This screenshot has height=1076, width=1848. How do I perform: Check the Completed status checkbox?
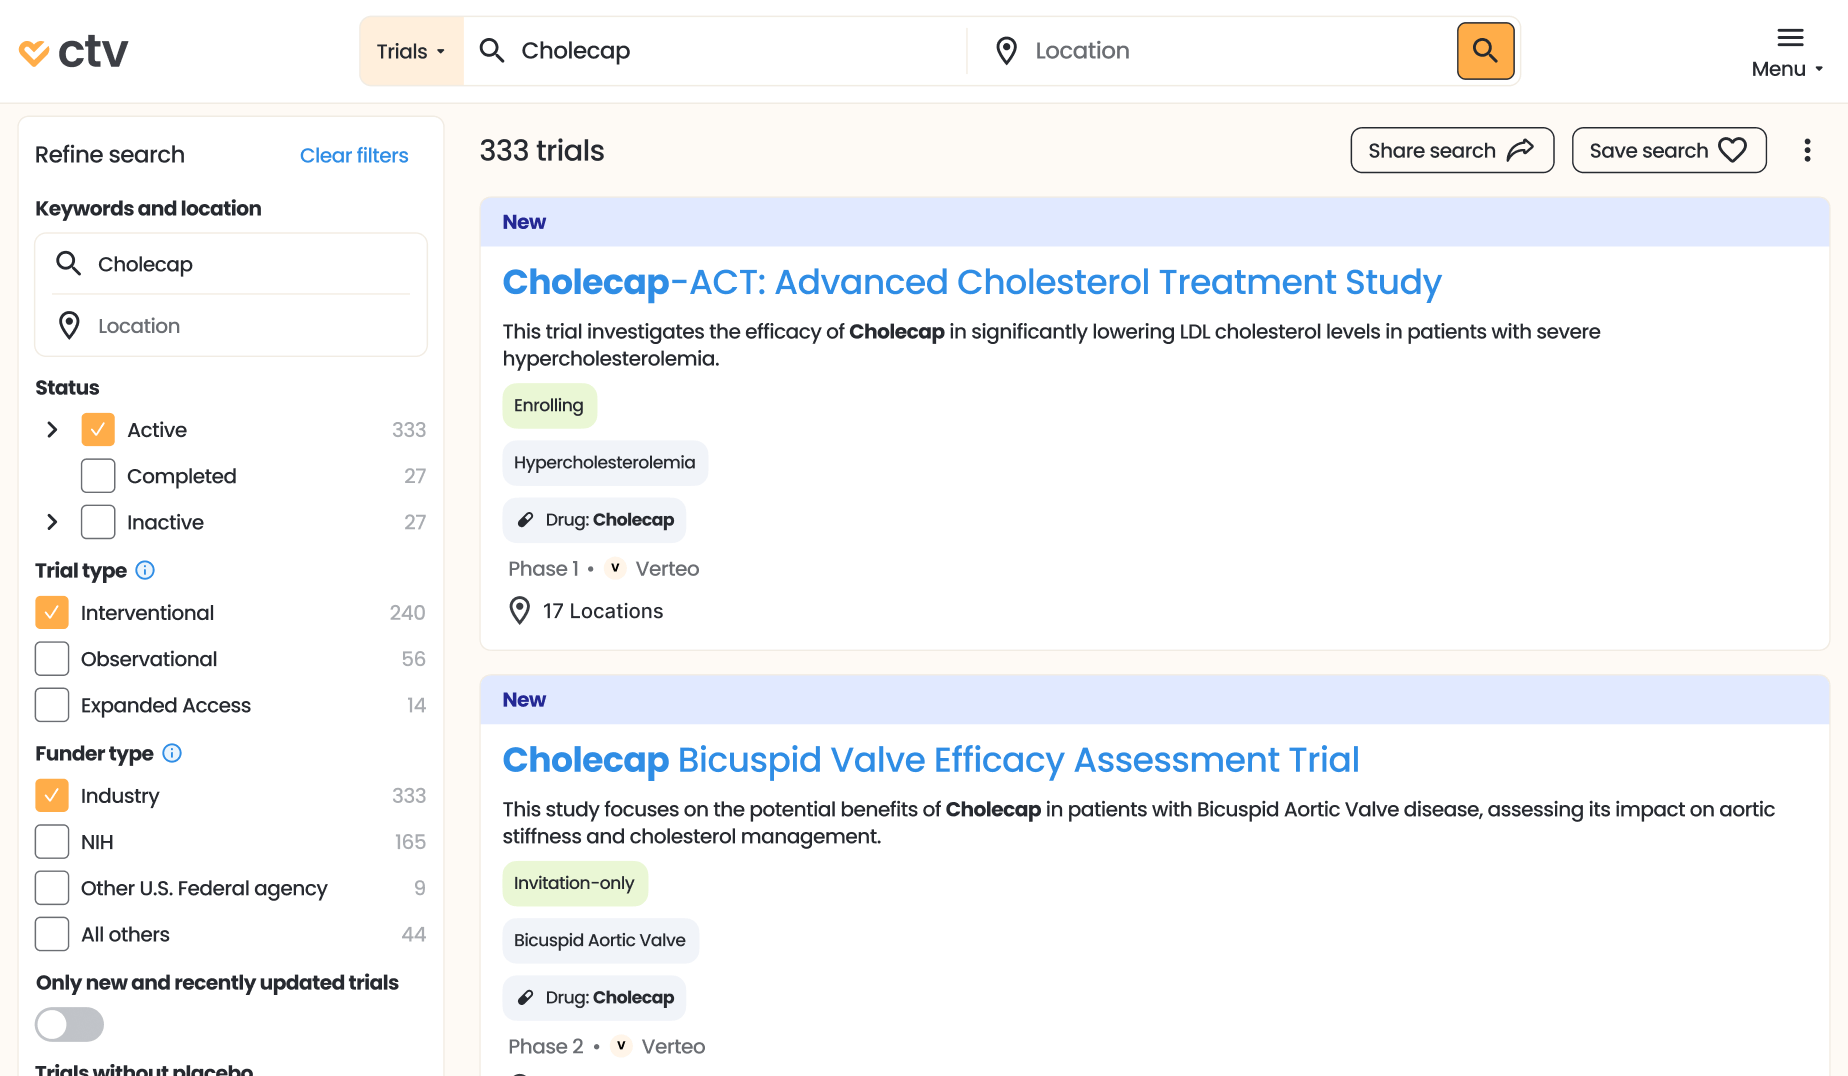tap(98, 476)
